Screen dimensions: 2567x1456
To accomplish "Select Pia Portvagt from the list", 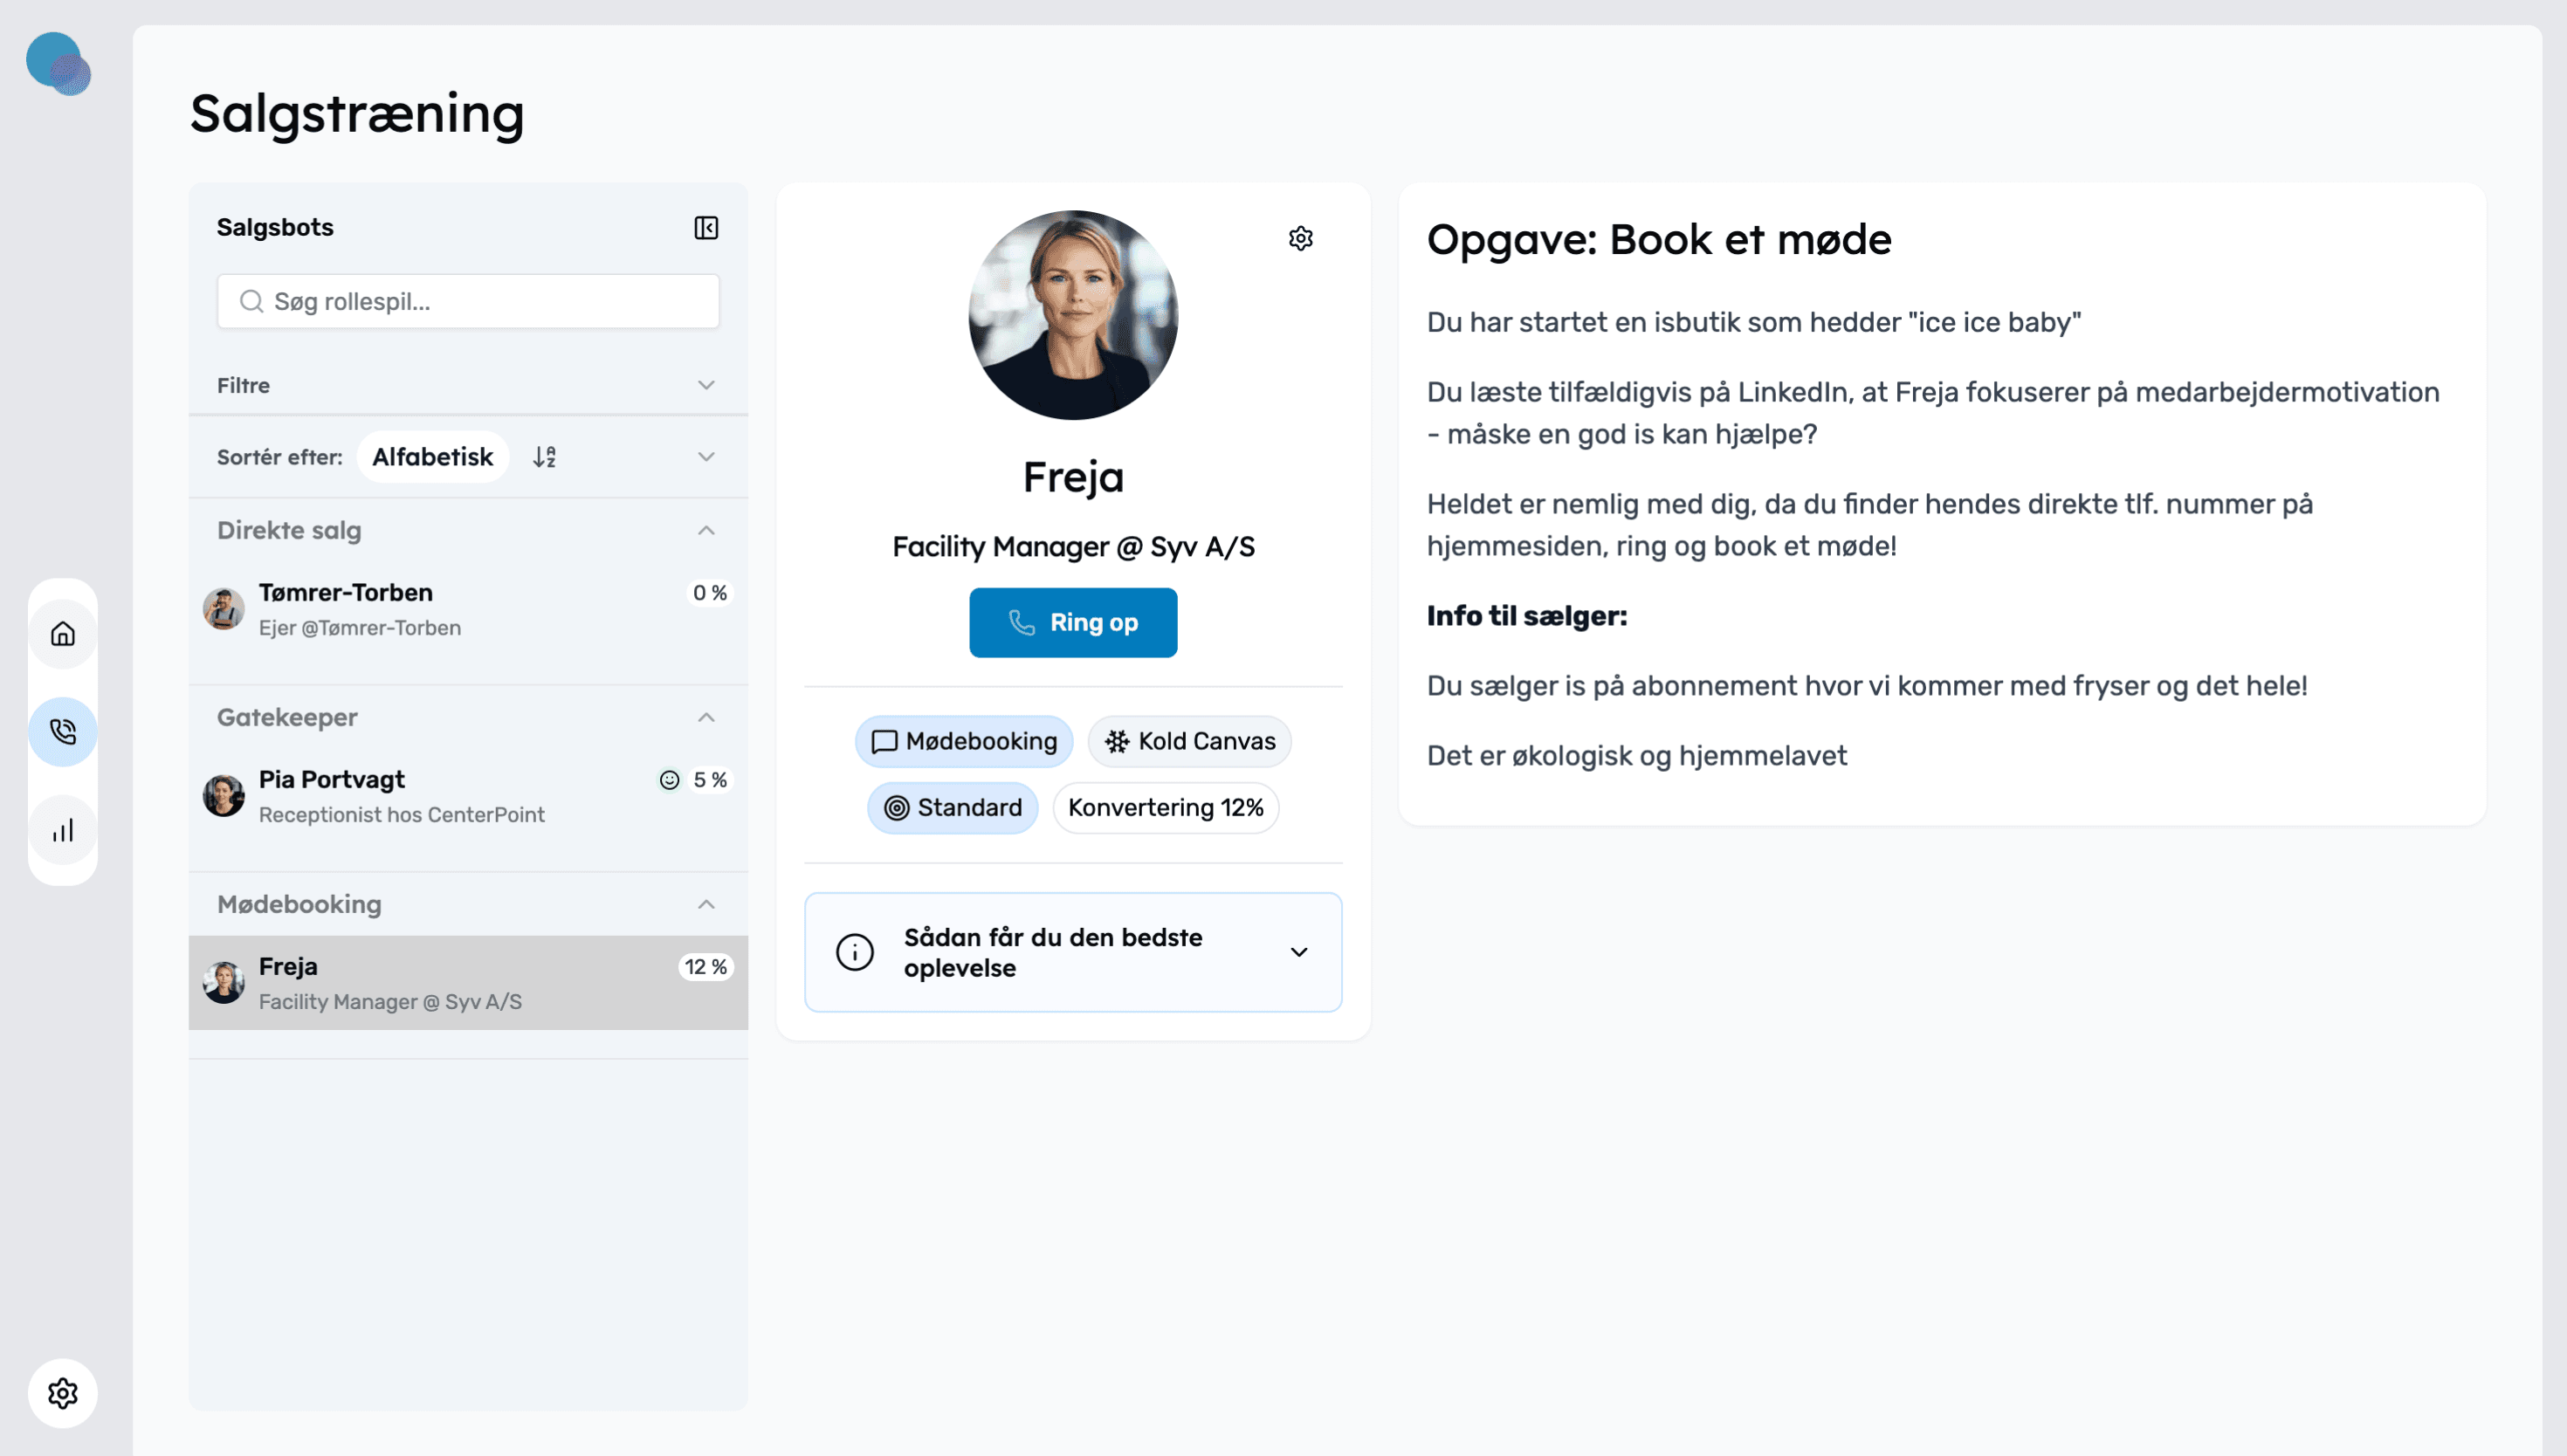I will tap(468, 796).
